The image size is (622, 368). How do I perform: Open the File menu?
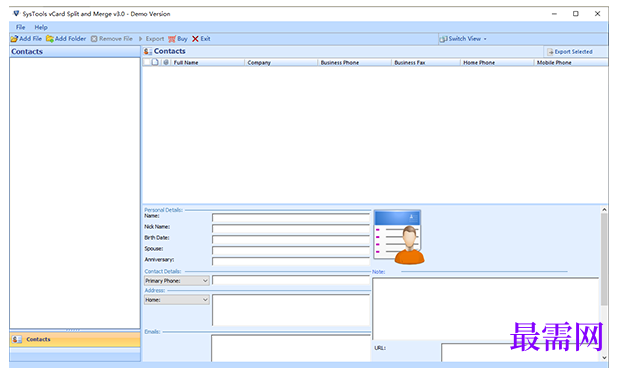(x=21, y=27)
